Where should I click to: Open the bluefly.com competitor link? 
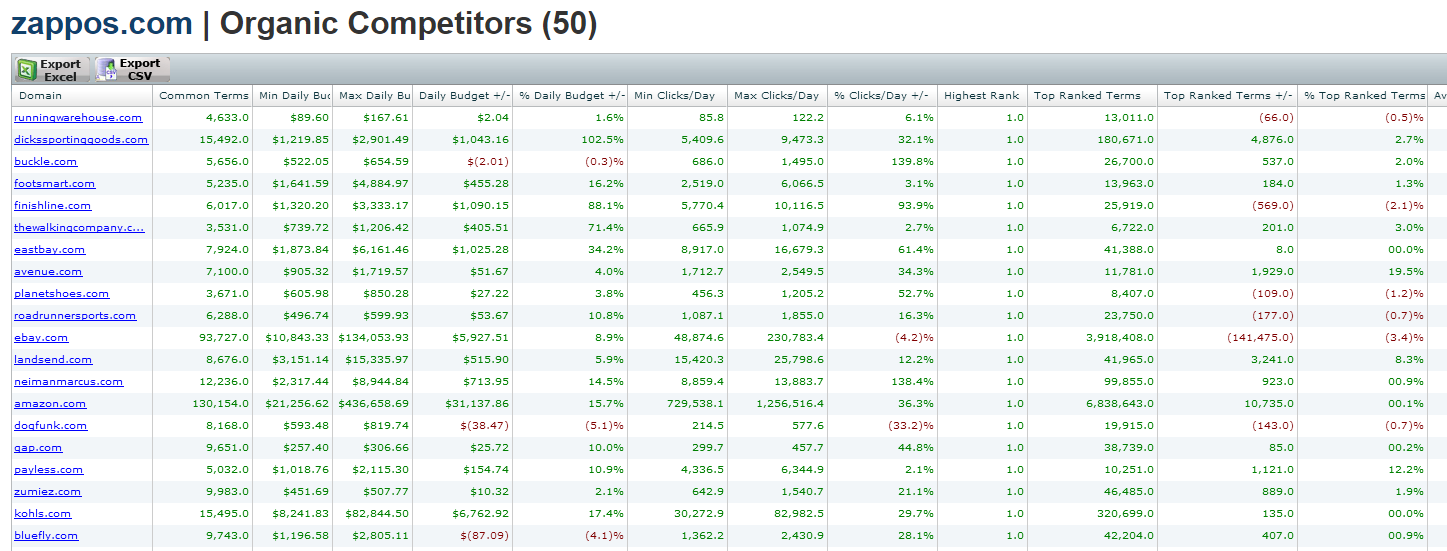[x=46, y=536]
